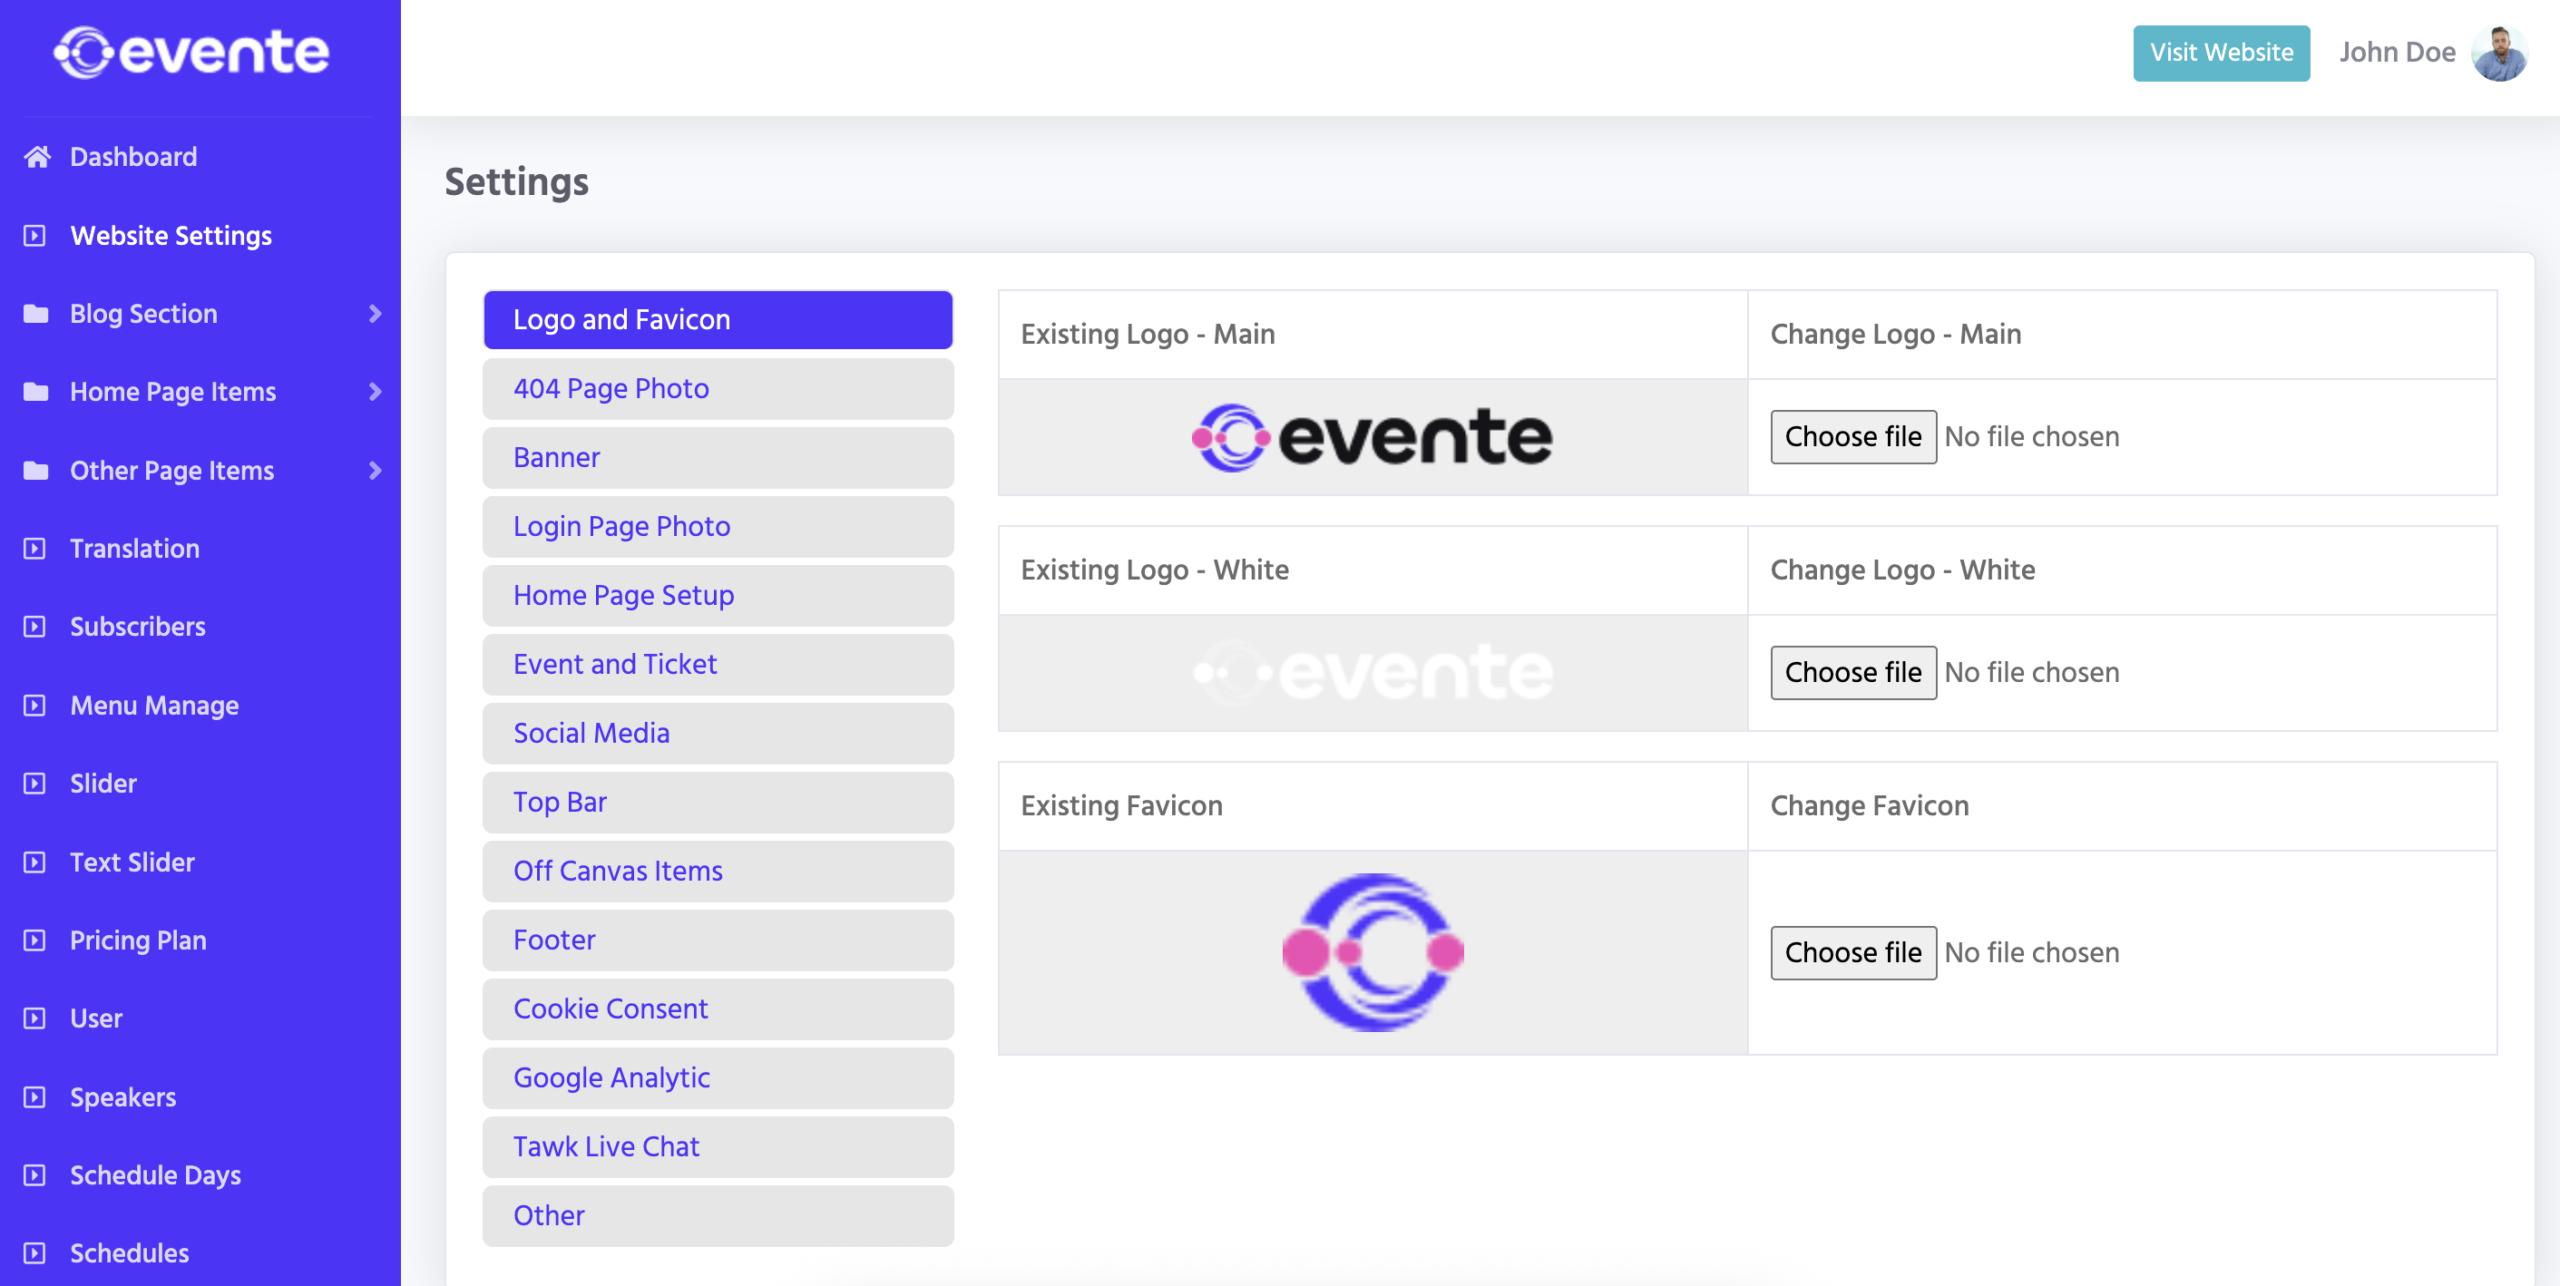
Task: Click the Visit Website button
Action: (x=2221, y=53)
